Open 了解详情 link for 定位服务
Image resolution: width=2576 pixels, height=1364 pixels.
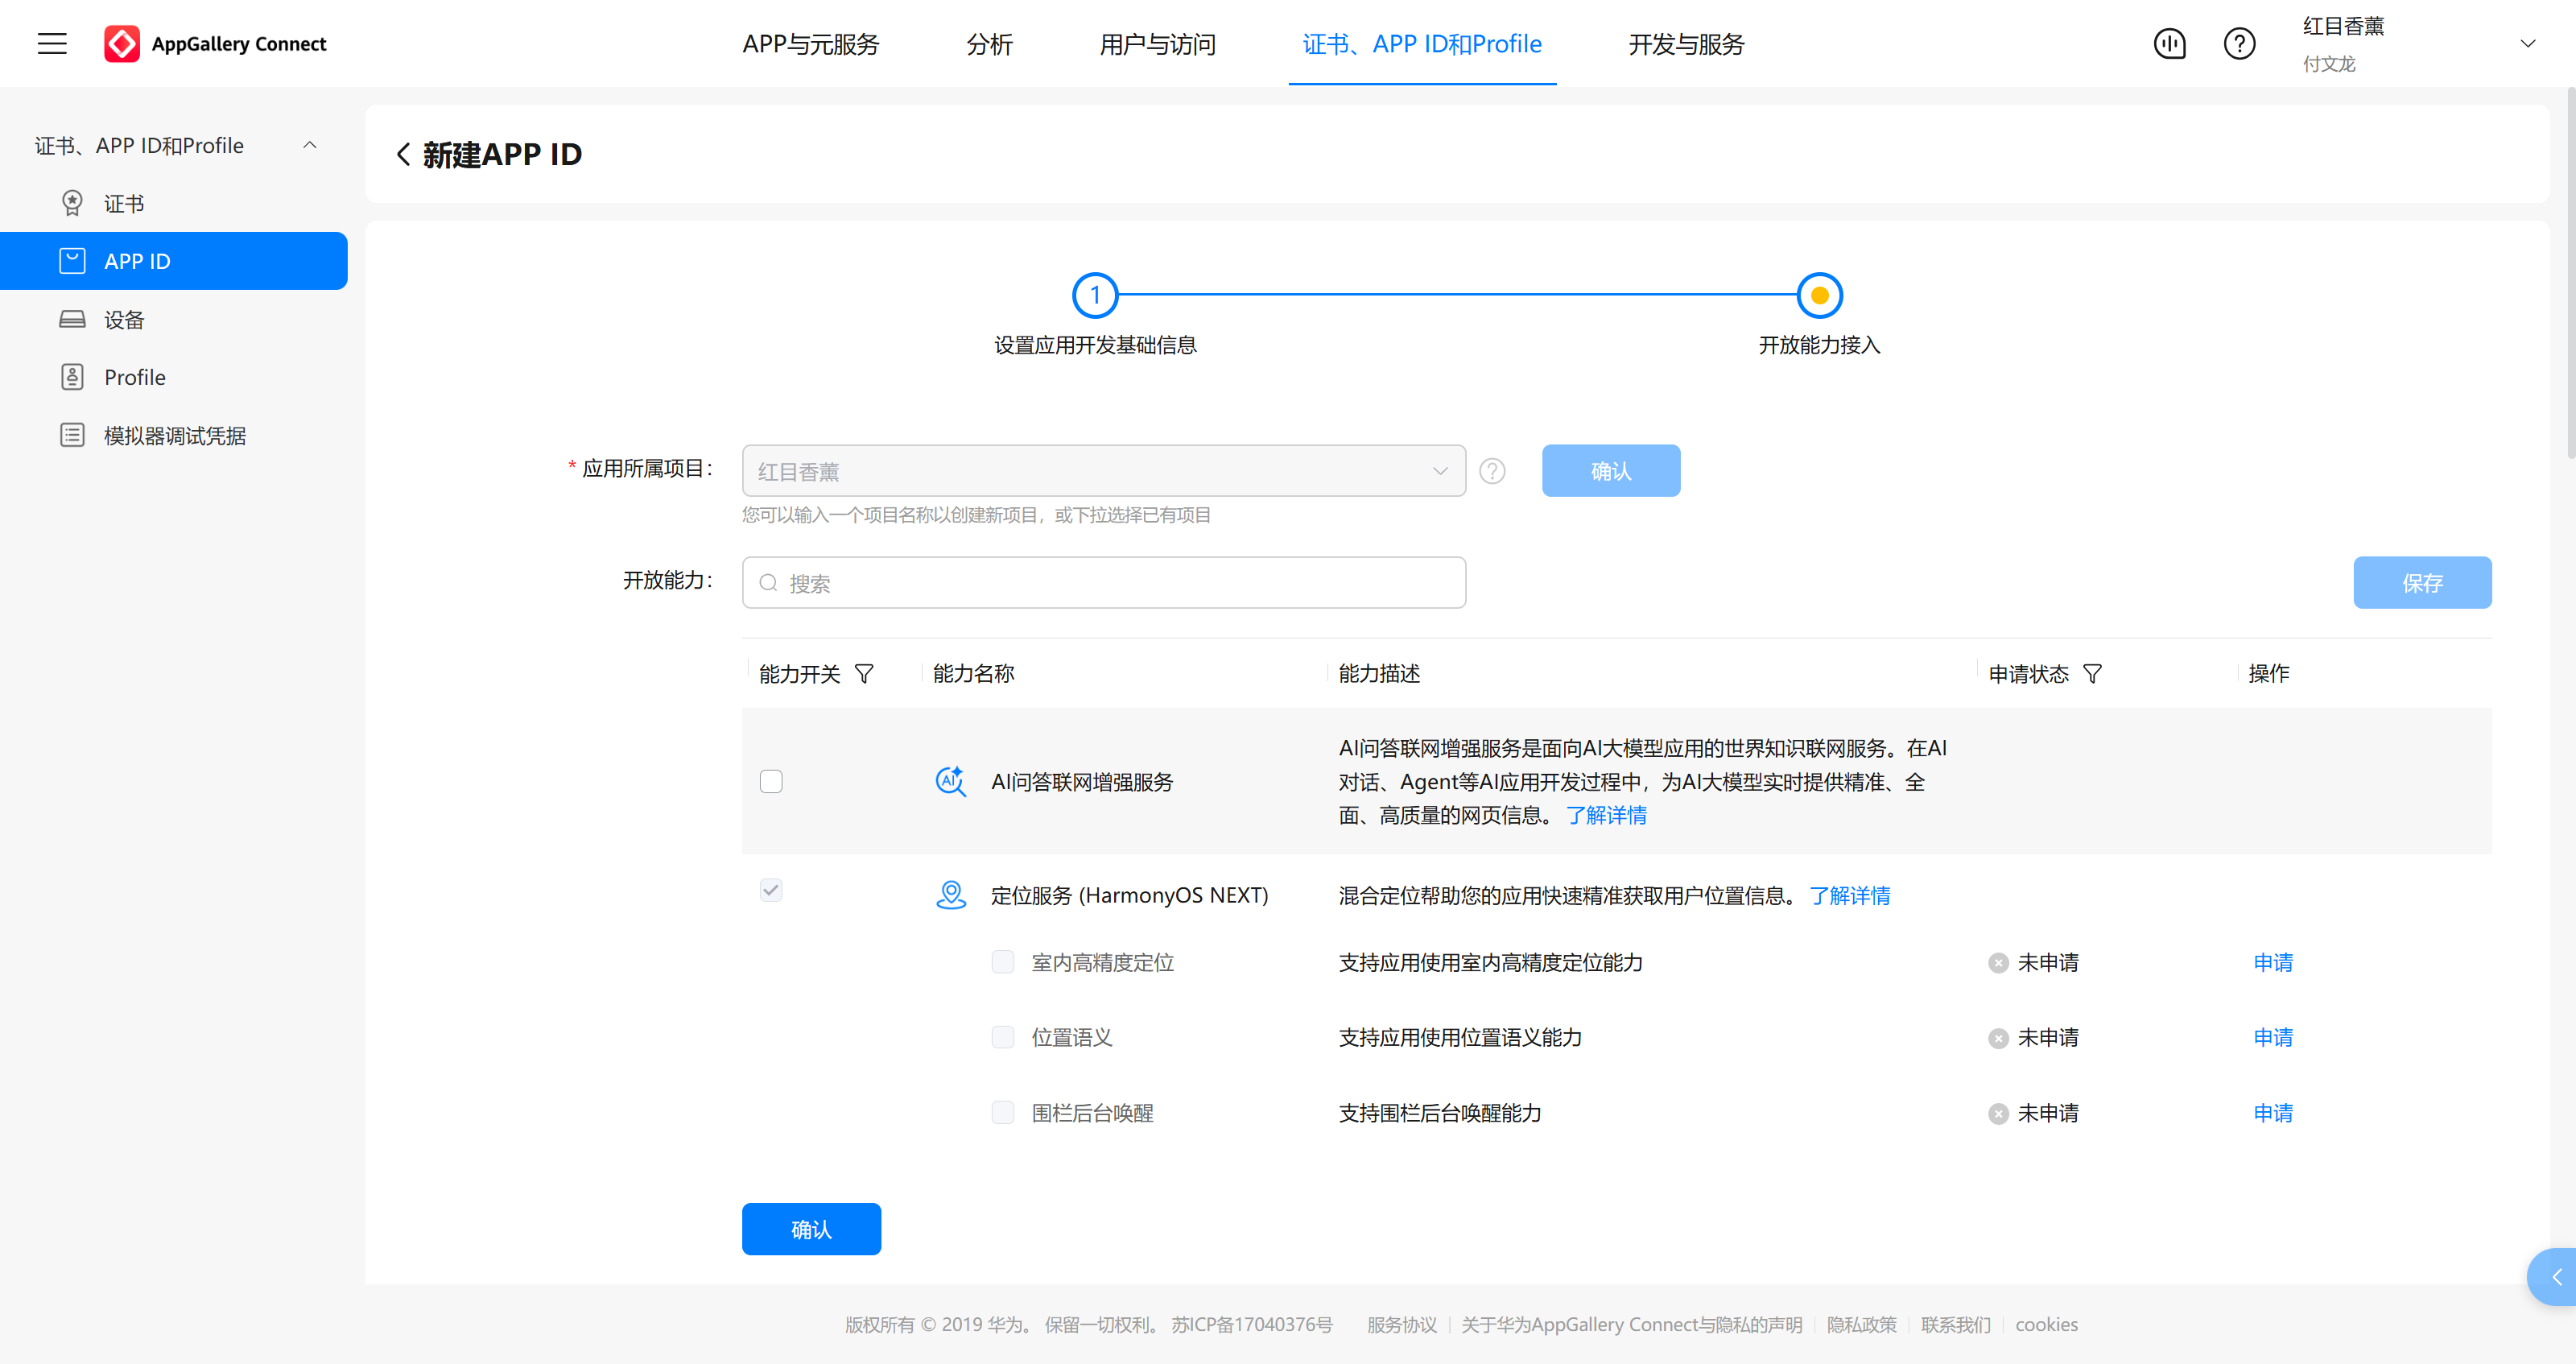[x=1849, y=895]
